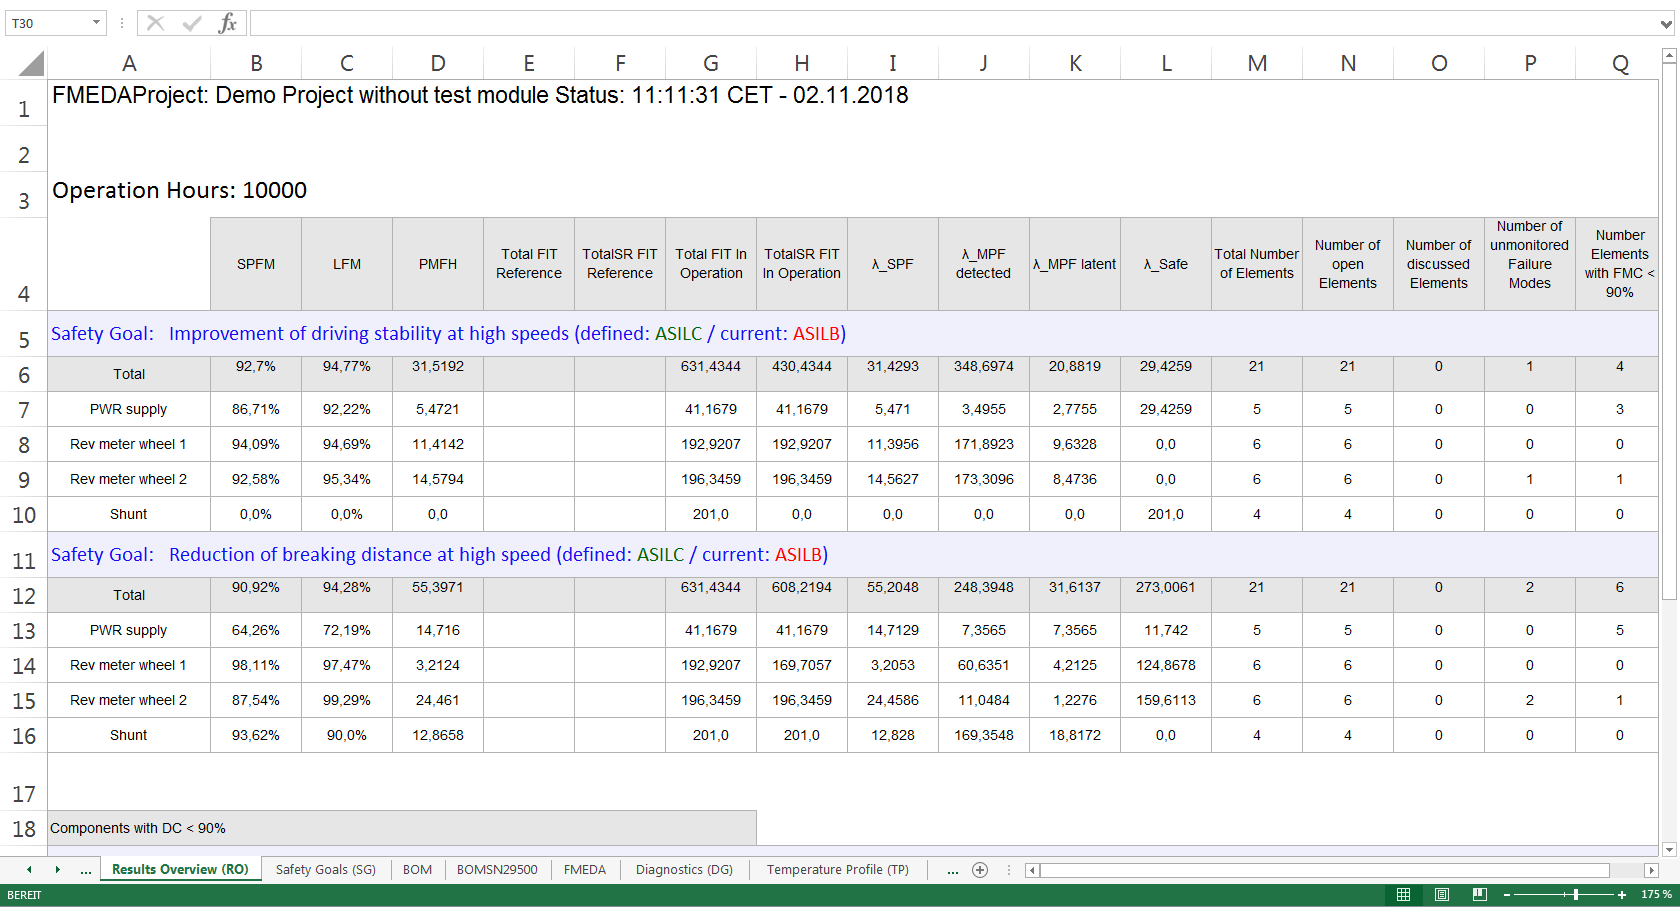1680x907 pixels.
Task: Select the λ_MPF latent header cell
Action: (x=1075, y=264)
